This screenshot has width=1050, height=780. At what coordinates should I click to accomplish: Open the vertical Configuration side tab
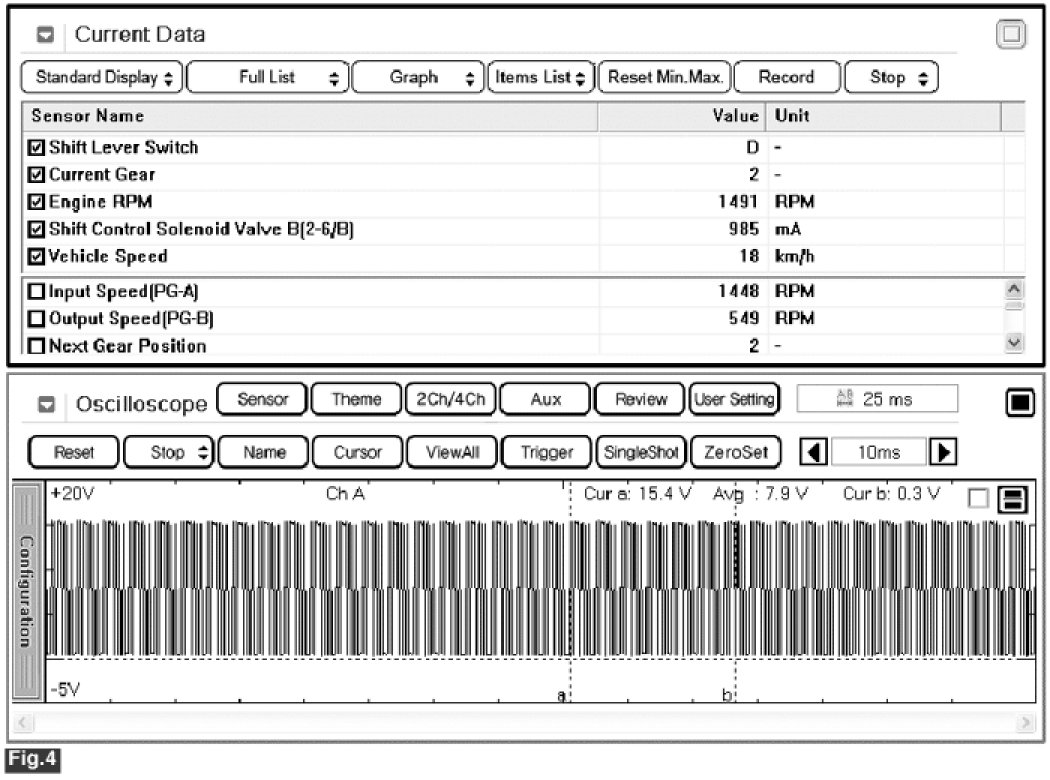pos(27,590)
